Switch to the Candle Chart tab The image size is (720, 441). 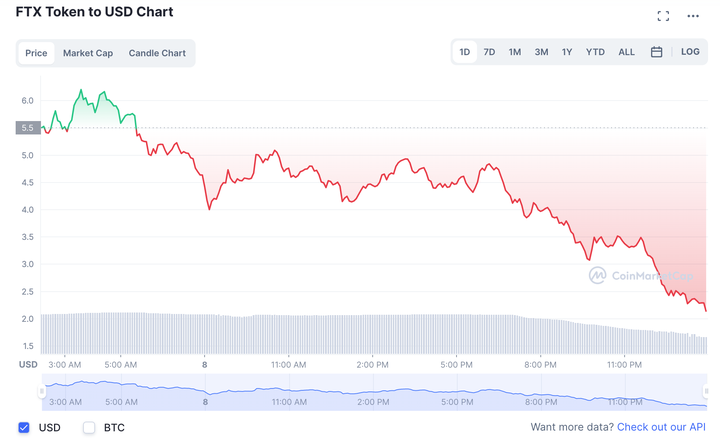pos(157,53)
